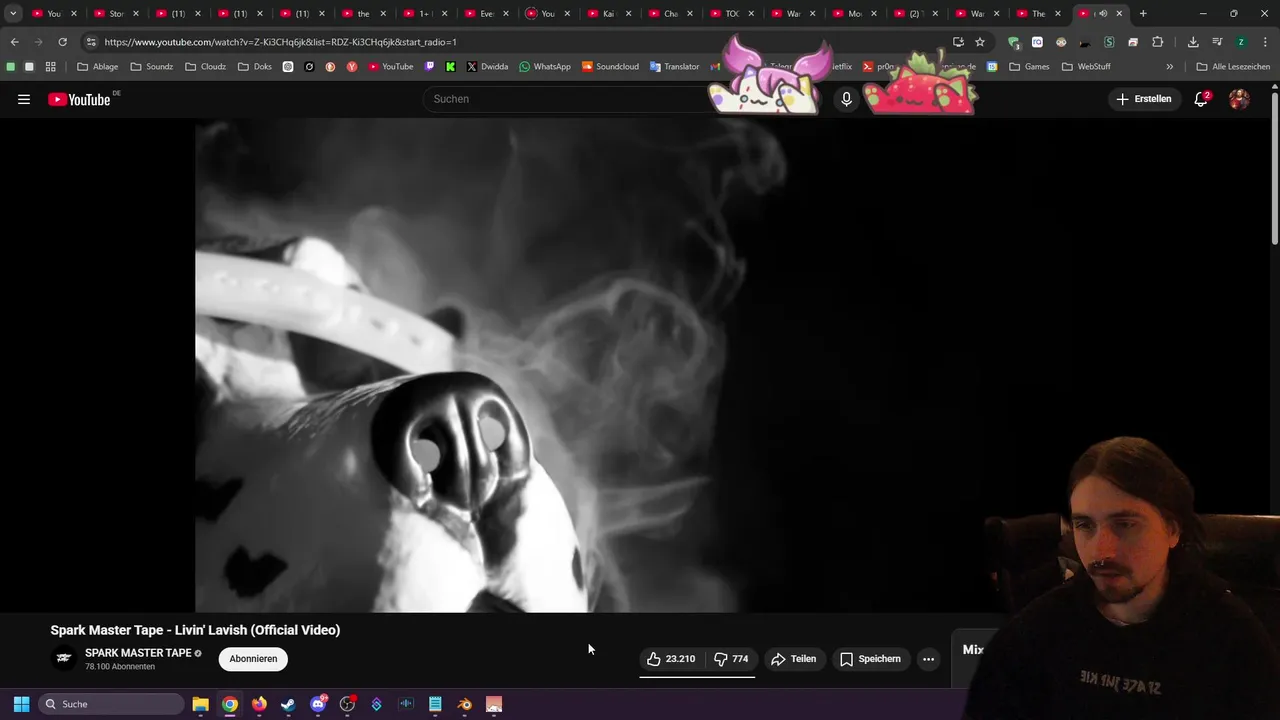Open Blender from the taskbar
This screenshot has height=720, width=1280.
464,704
